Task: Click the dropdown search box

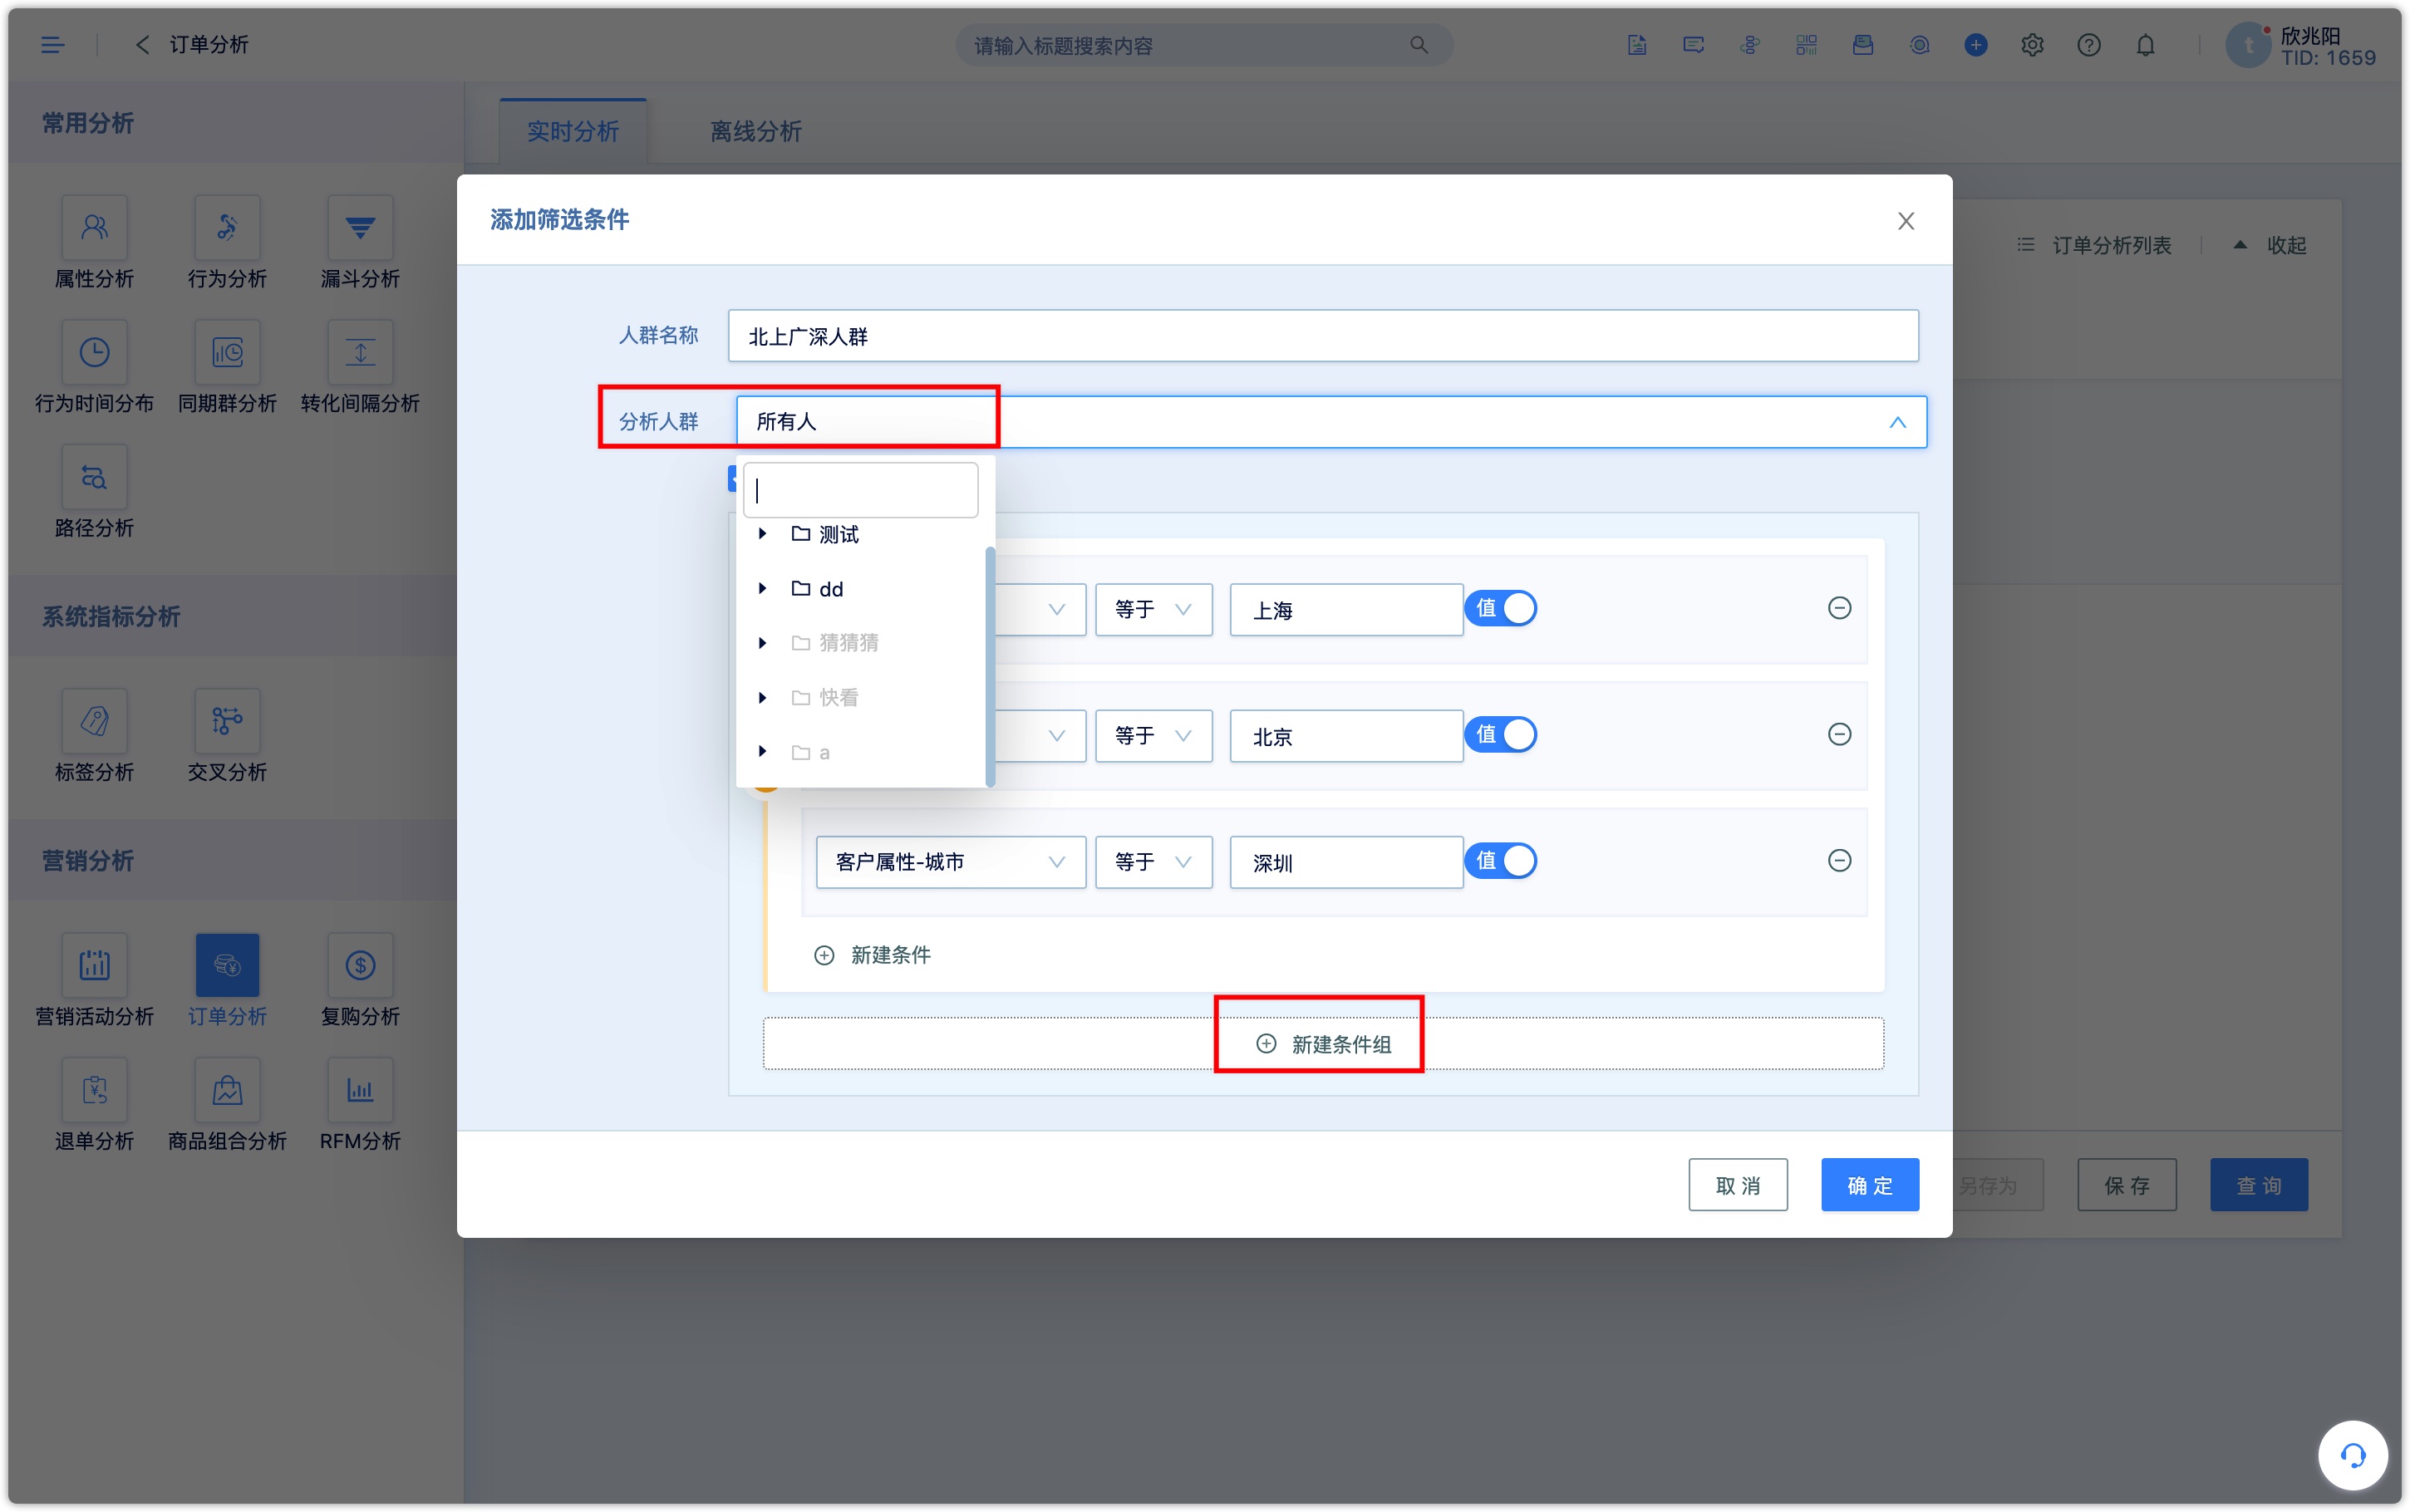Action: [861, 490]
